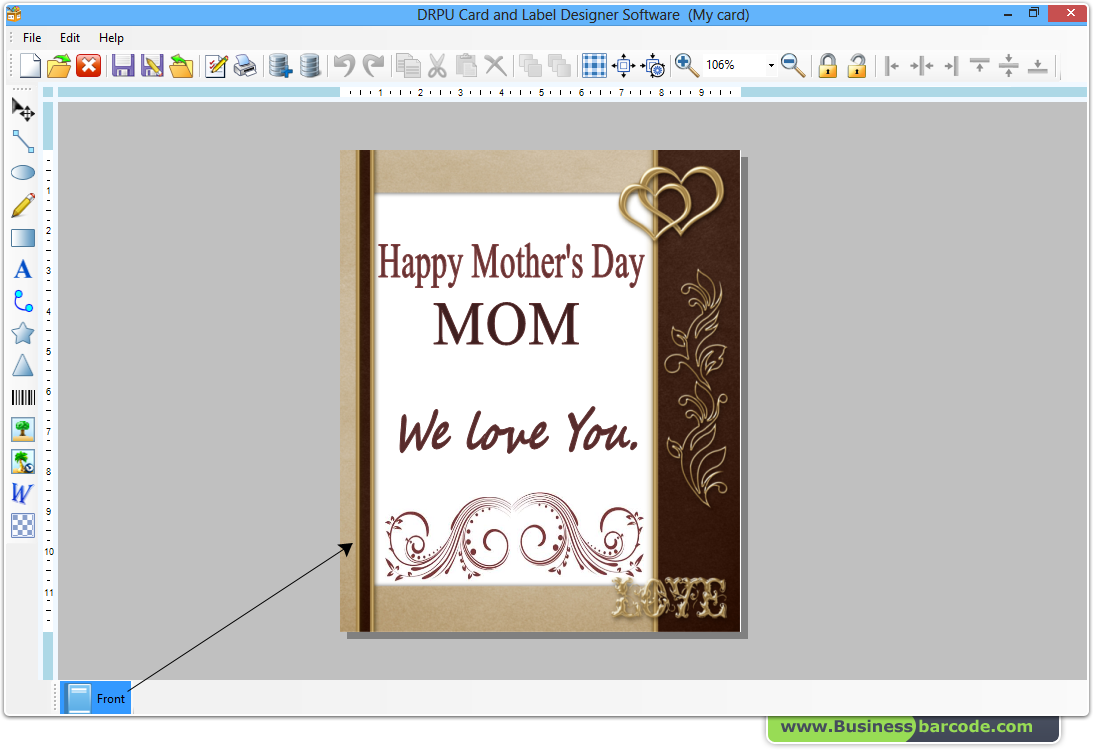Viewport: 1093px width, 750px height.
Task: Open the File menu
Action: (x=31, y=37)
